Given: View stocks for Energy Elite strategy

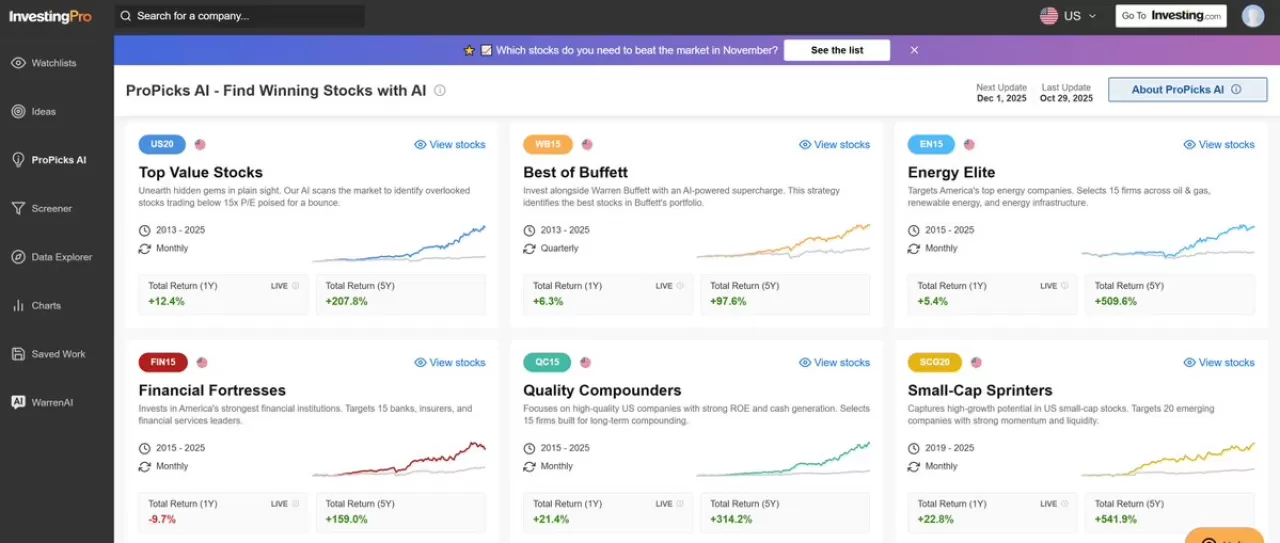Looking at the screenshot, I should [1218, 145].
